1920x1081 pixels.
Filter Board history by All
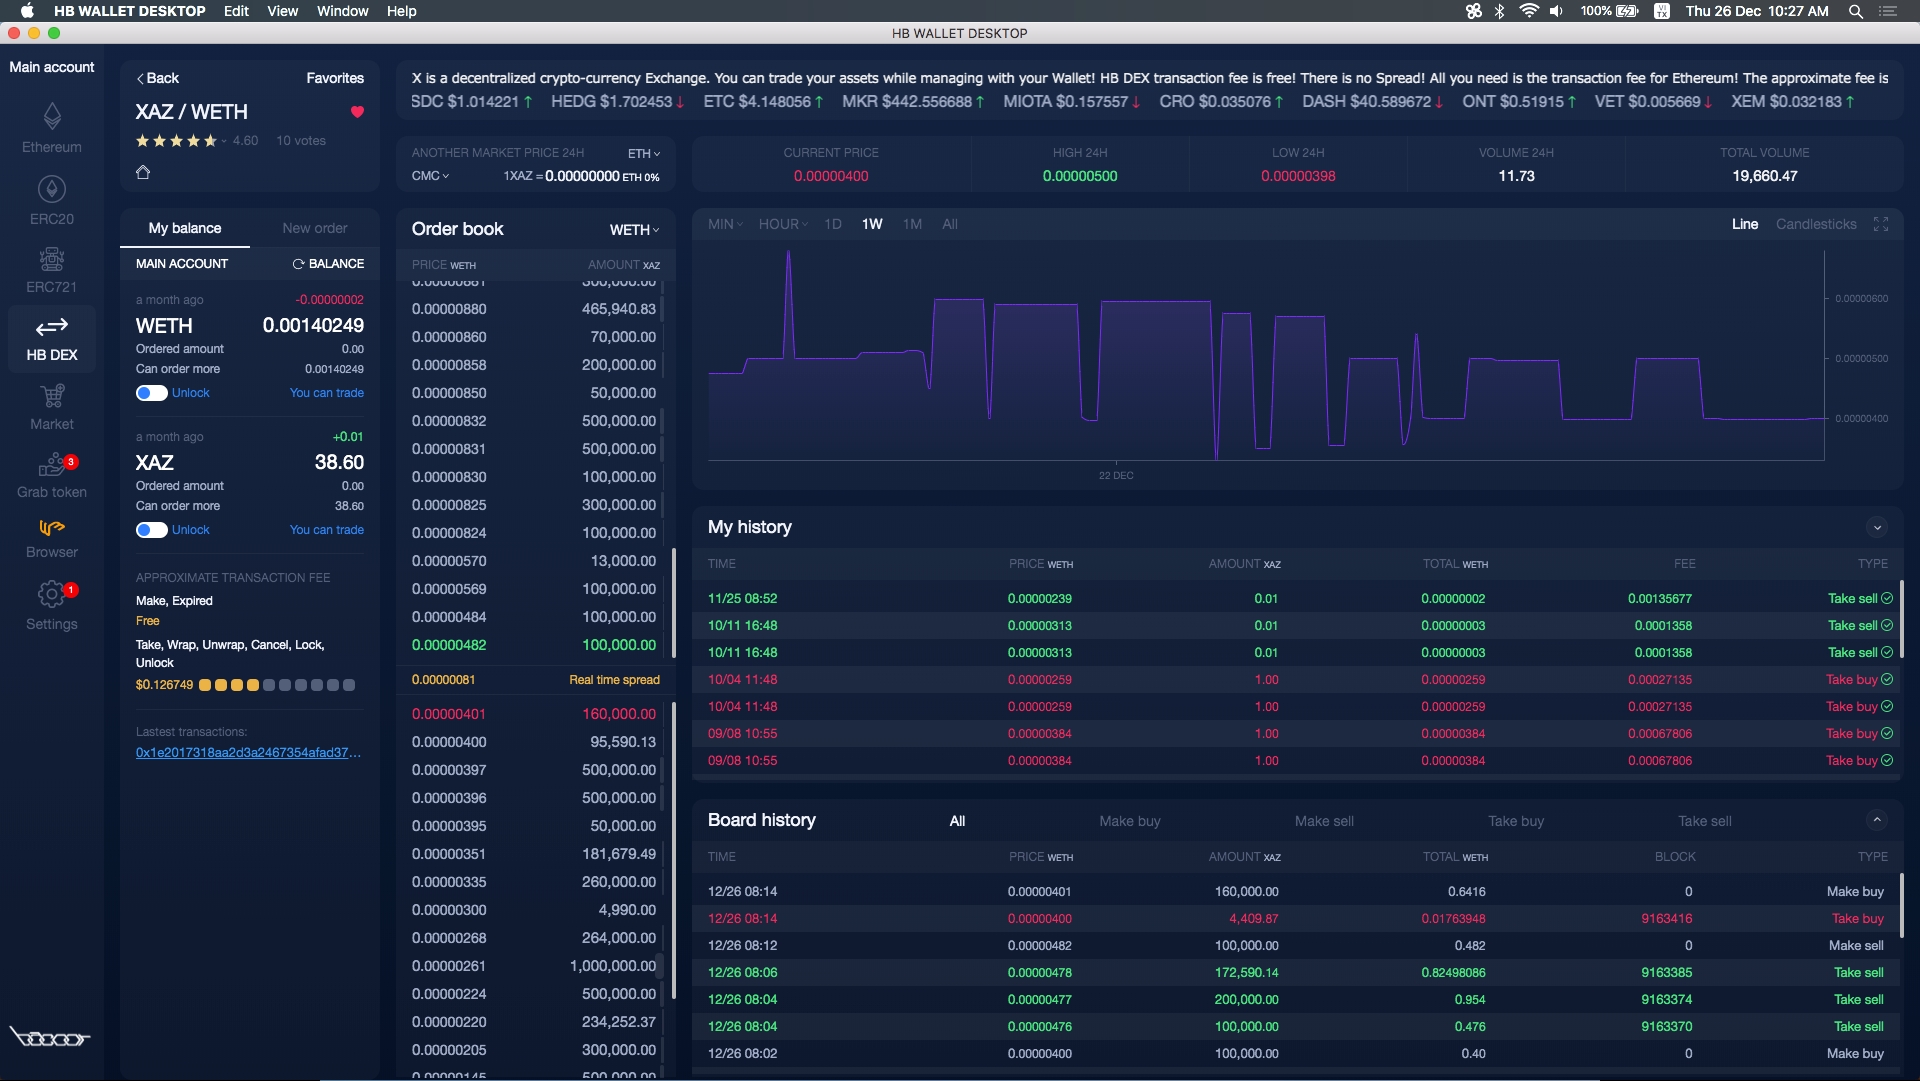point(957,821)
